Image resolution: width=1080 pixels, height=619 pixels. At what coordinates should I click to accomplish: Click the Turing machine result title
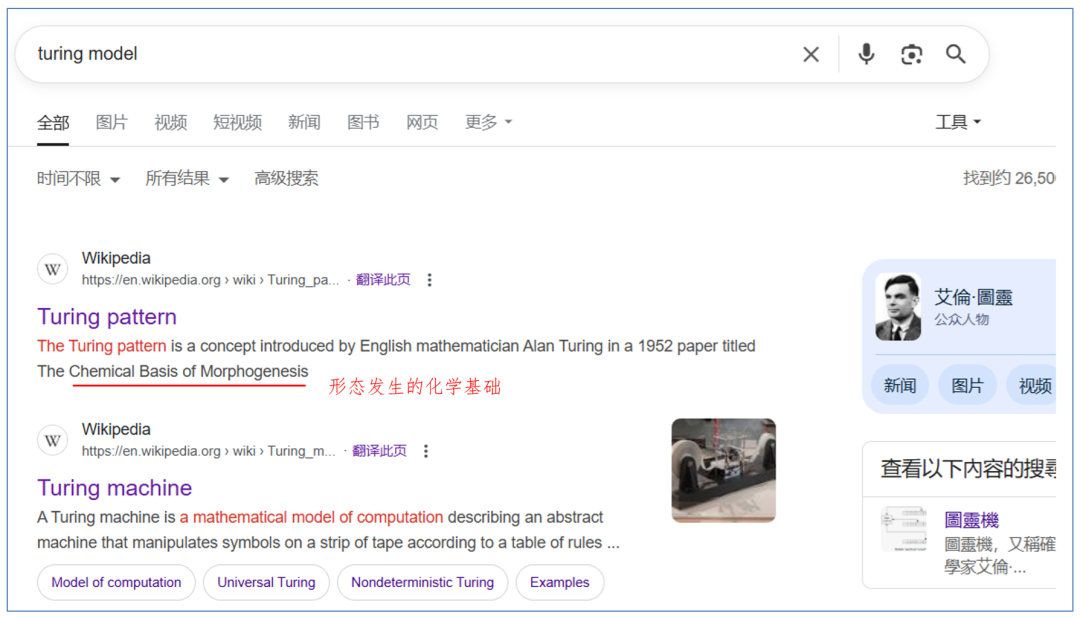coord(114,488)
